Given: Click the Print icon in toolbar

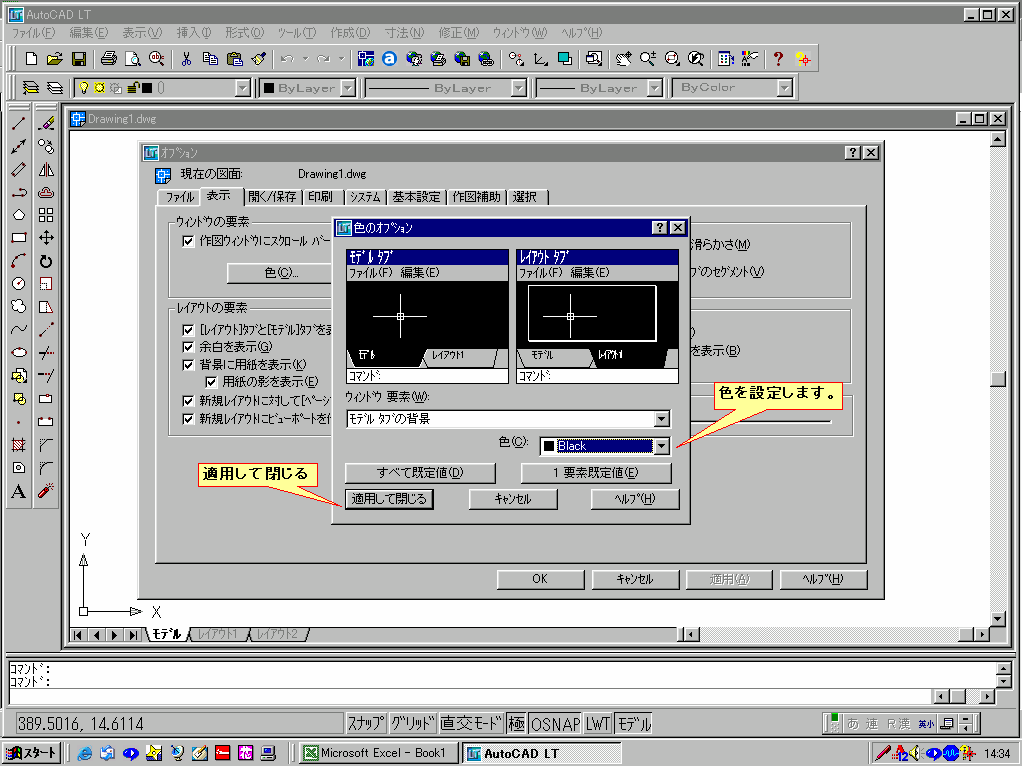Looking at the screenshot, I should click(109, 59).
